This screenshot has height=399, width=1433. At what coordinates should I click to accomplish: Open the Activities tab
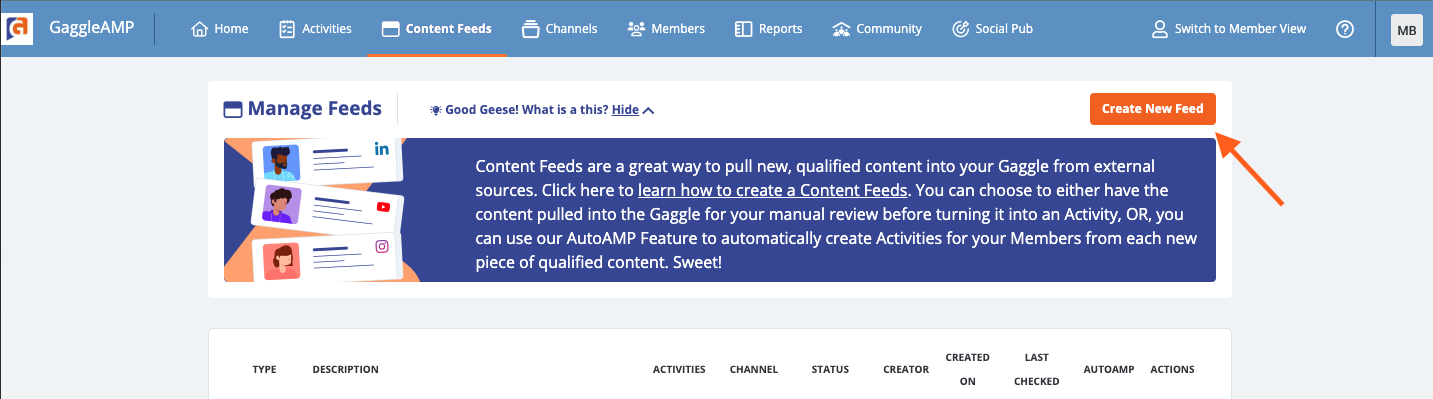314,29
